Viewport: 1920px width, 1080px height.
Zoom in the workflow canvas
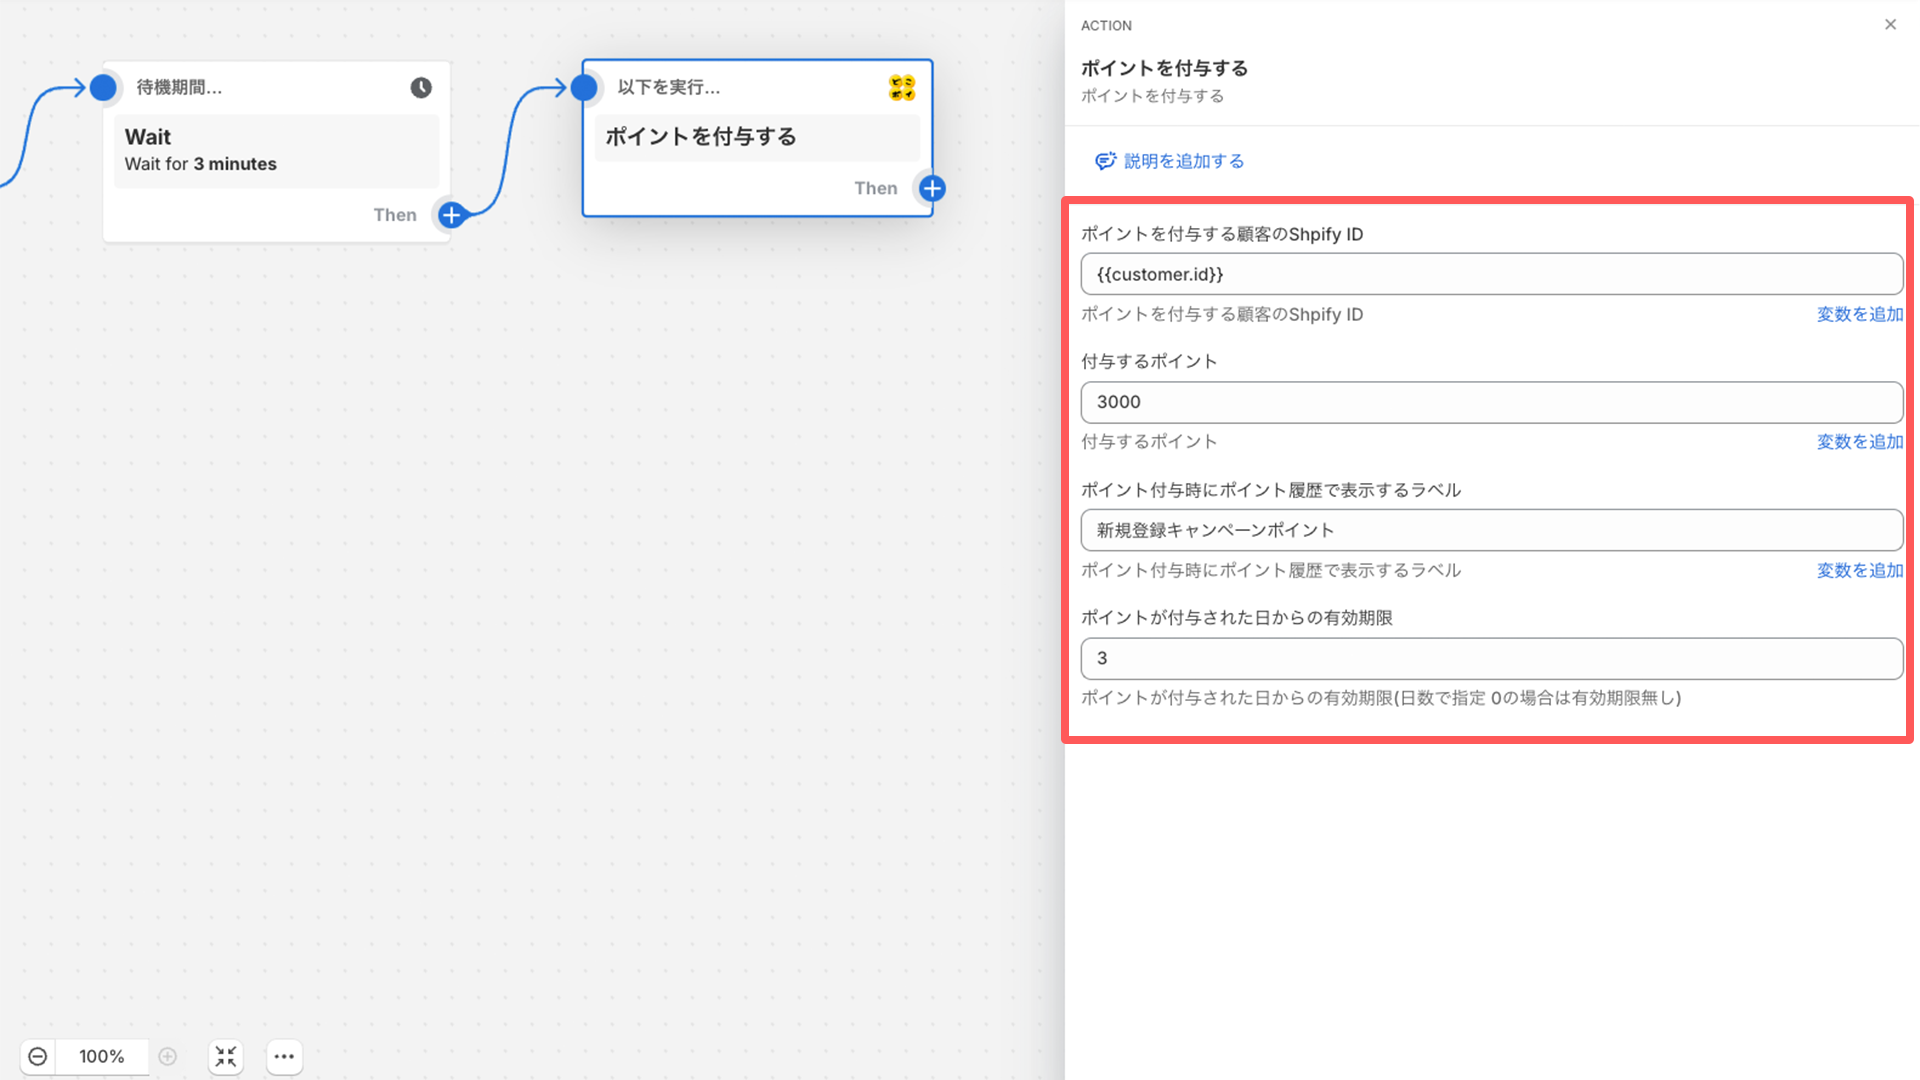click(x=168, y=1056)
